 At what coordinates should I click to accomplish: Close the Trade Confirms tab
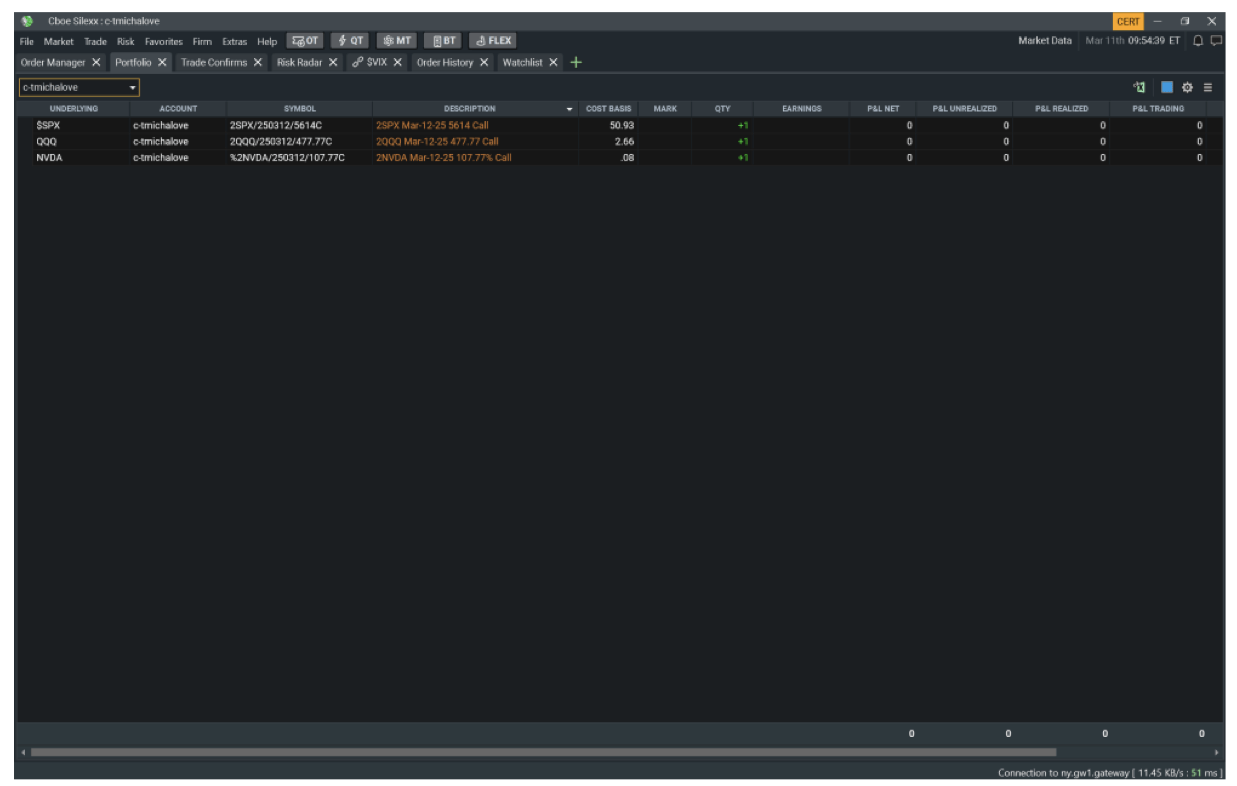pyautogui.click(x=258, y=62)
